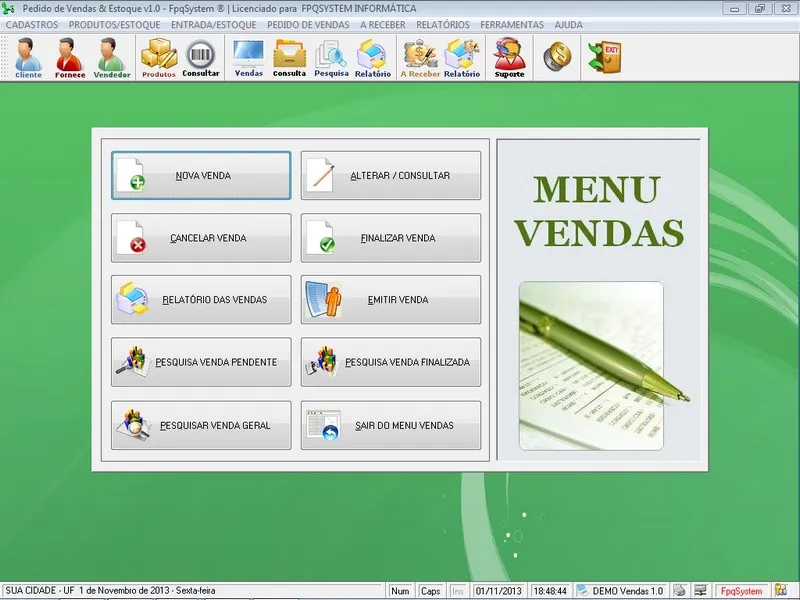Open the Cliente toolbar icon
The height and width of the screenshot is (600, 800).
(28, 58)
